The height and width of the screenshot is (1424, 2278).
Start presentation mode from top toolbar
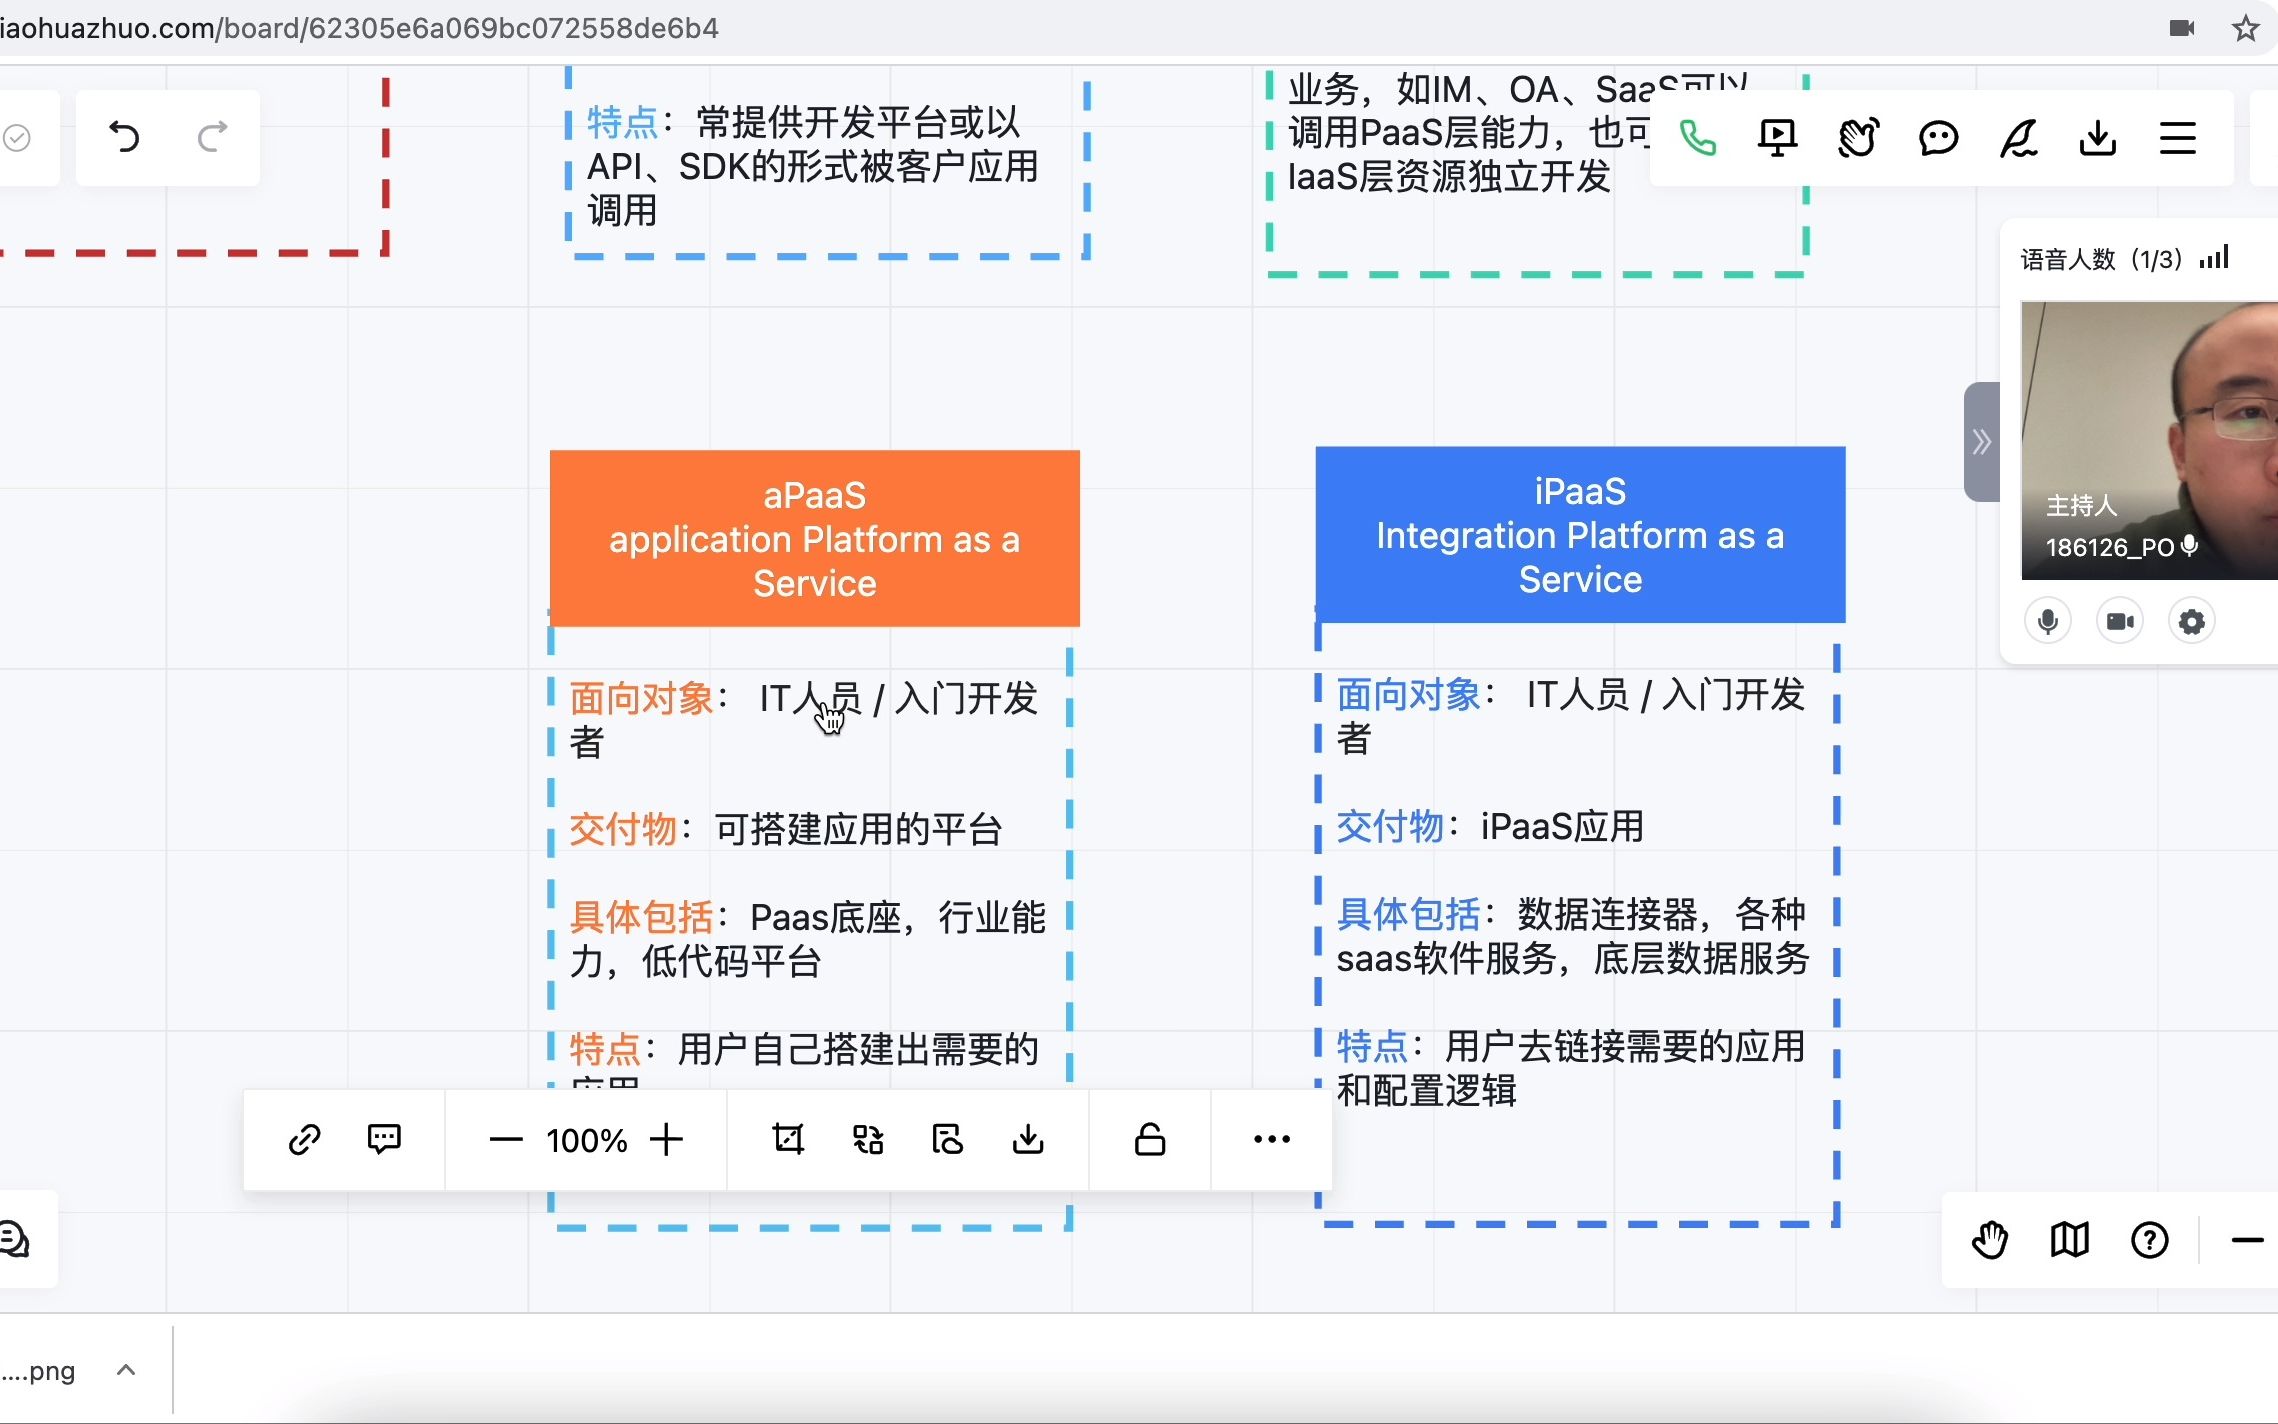pos(1778,138)
